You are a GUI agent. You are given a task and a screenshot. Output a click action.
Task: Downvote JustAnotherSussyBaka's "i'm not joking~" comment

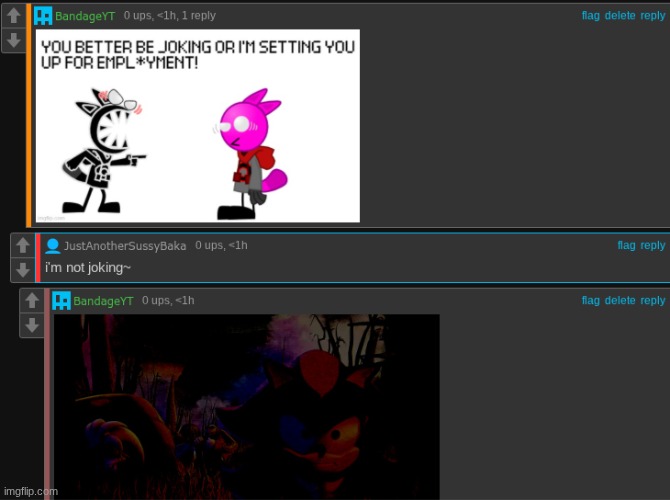(23, 270)
